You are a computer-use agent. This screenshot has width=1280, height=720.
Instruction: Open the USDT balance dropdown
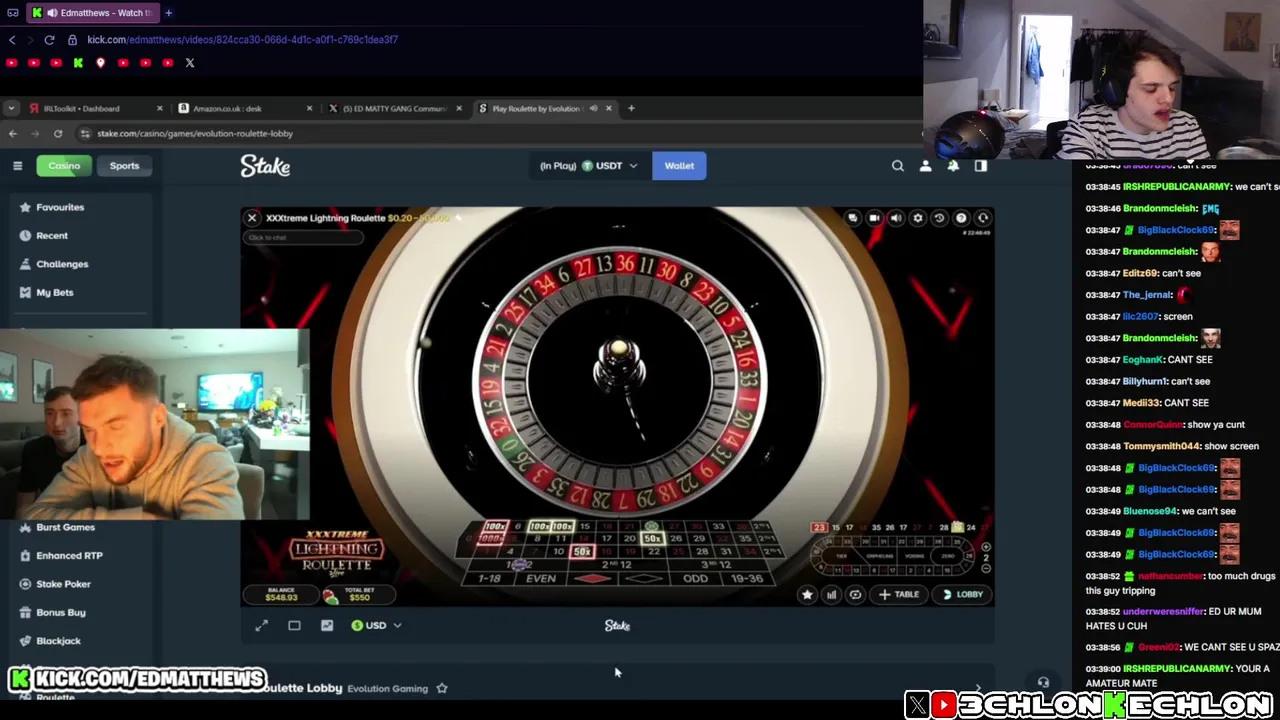588,166
